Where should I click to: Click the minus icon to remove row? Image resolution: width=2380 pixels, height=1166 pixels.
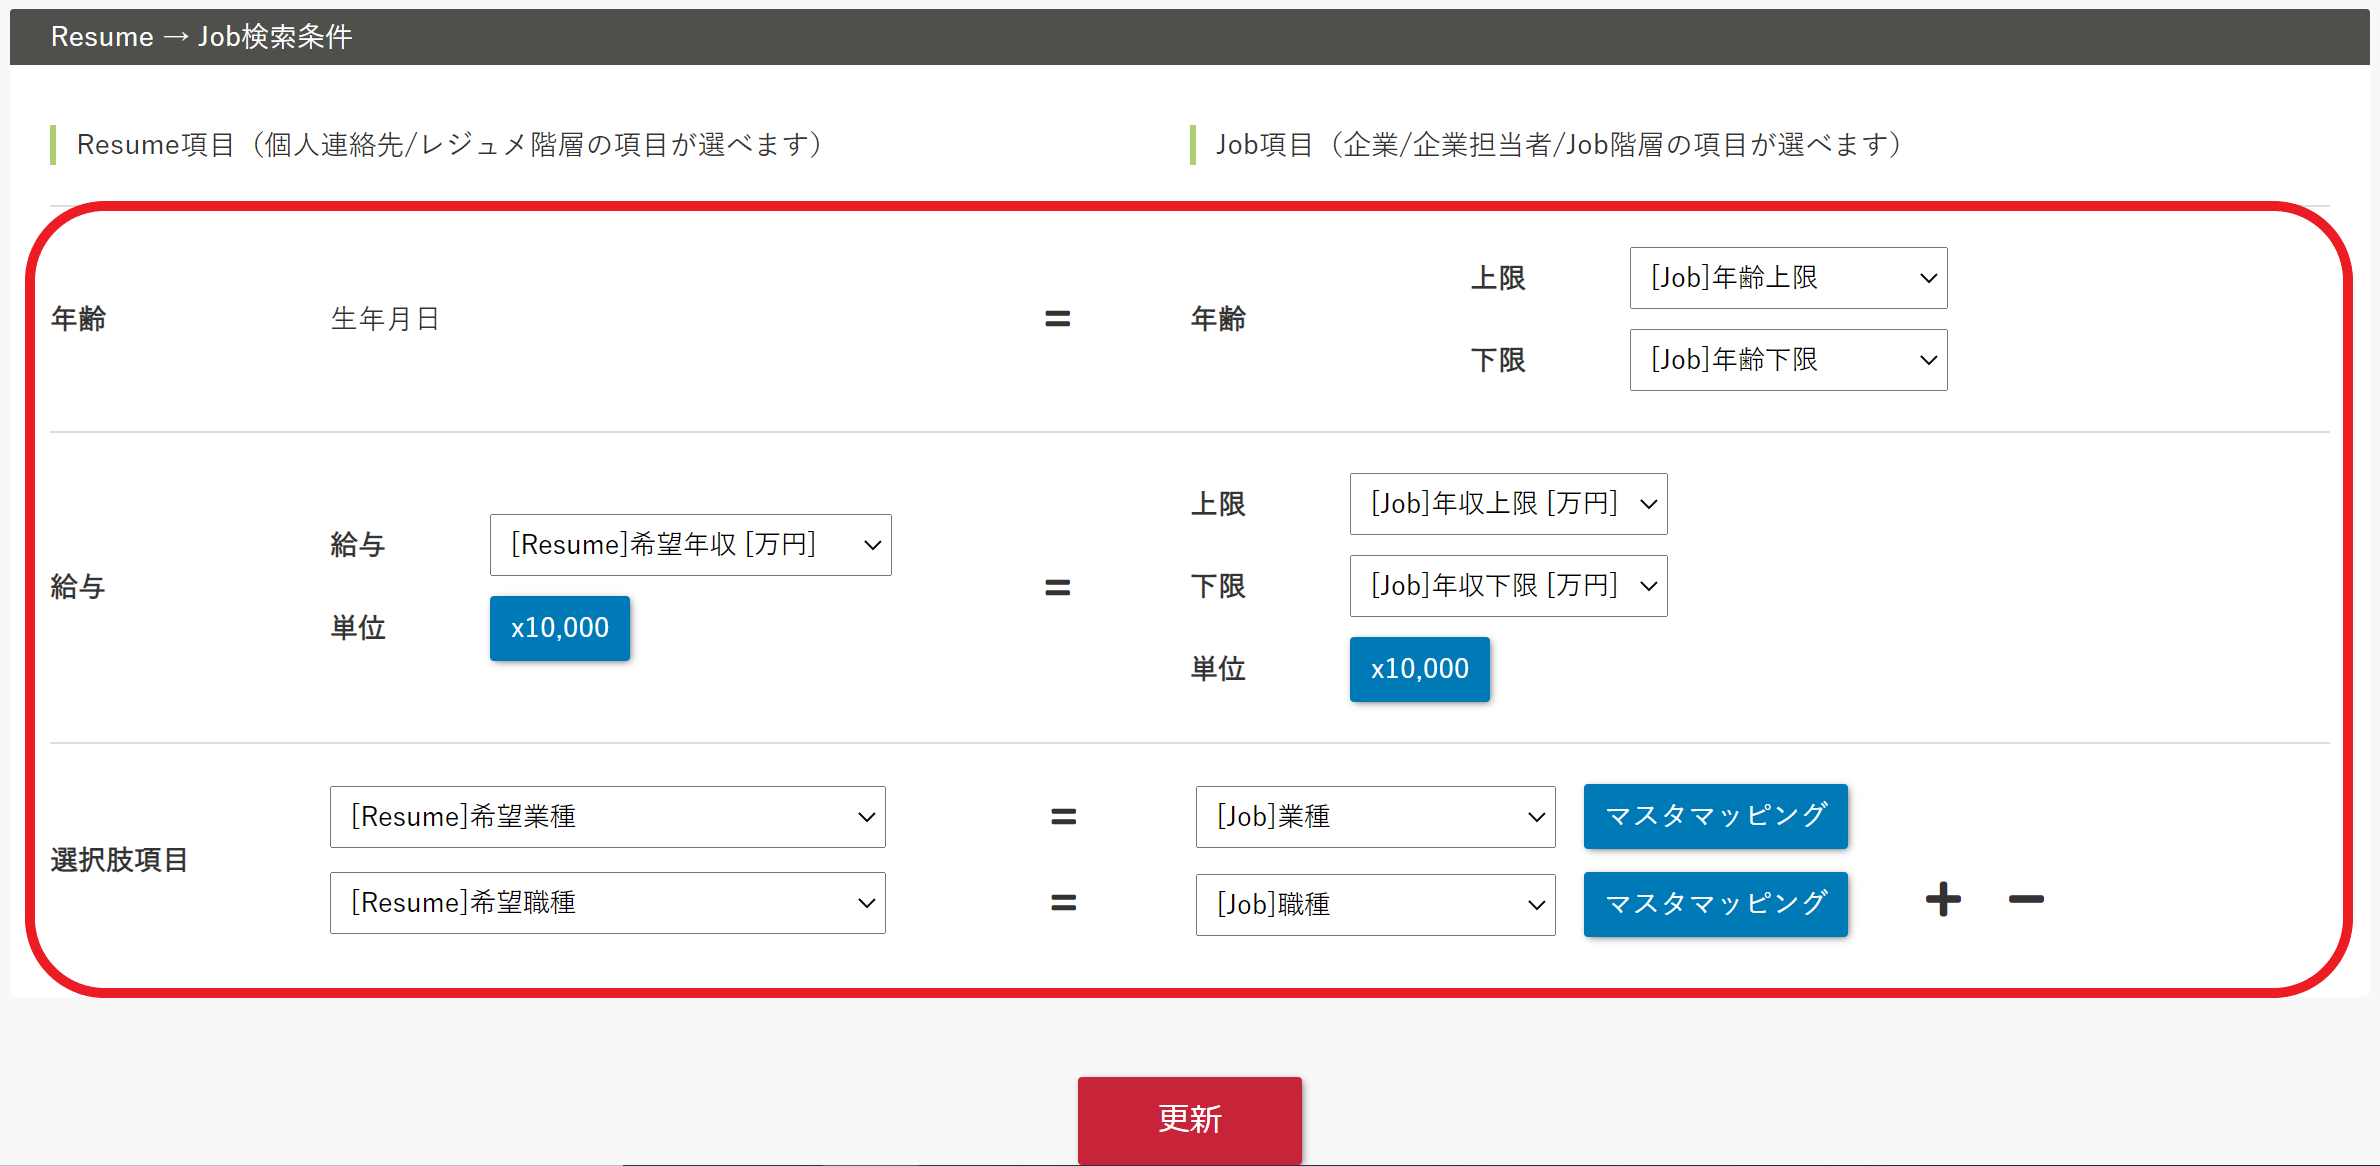[2026, 900]
